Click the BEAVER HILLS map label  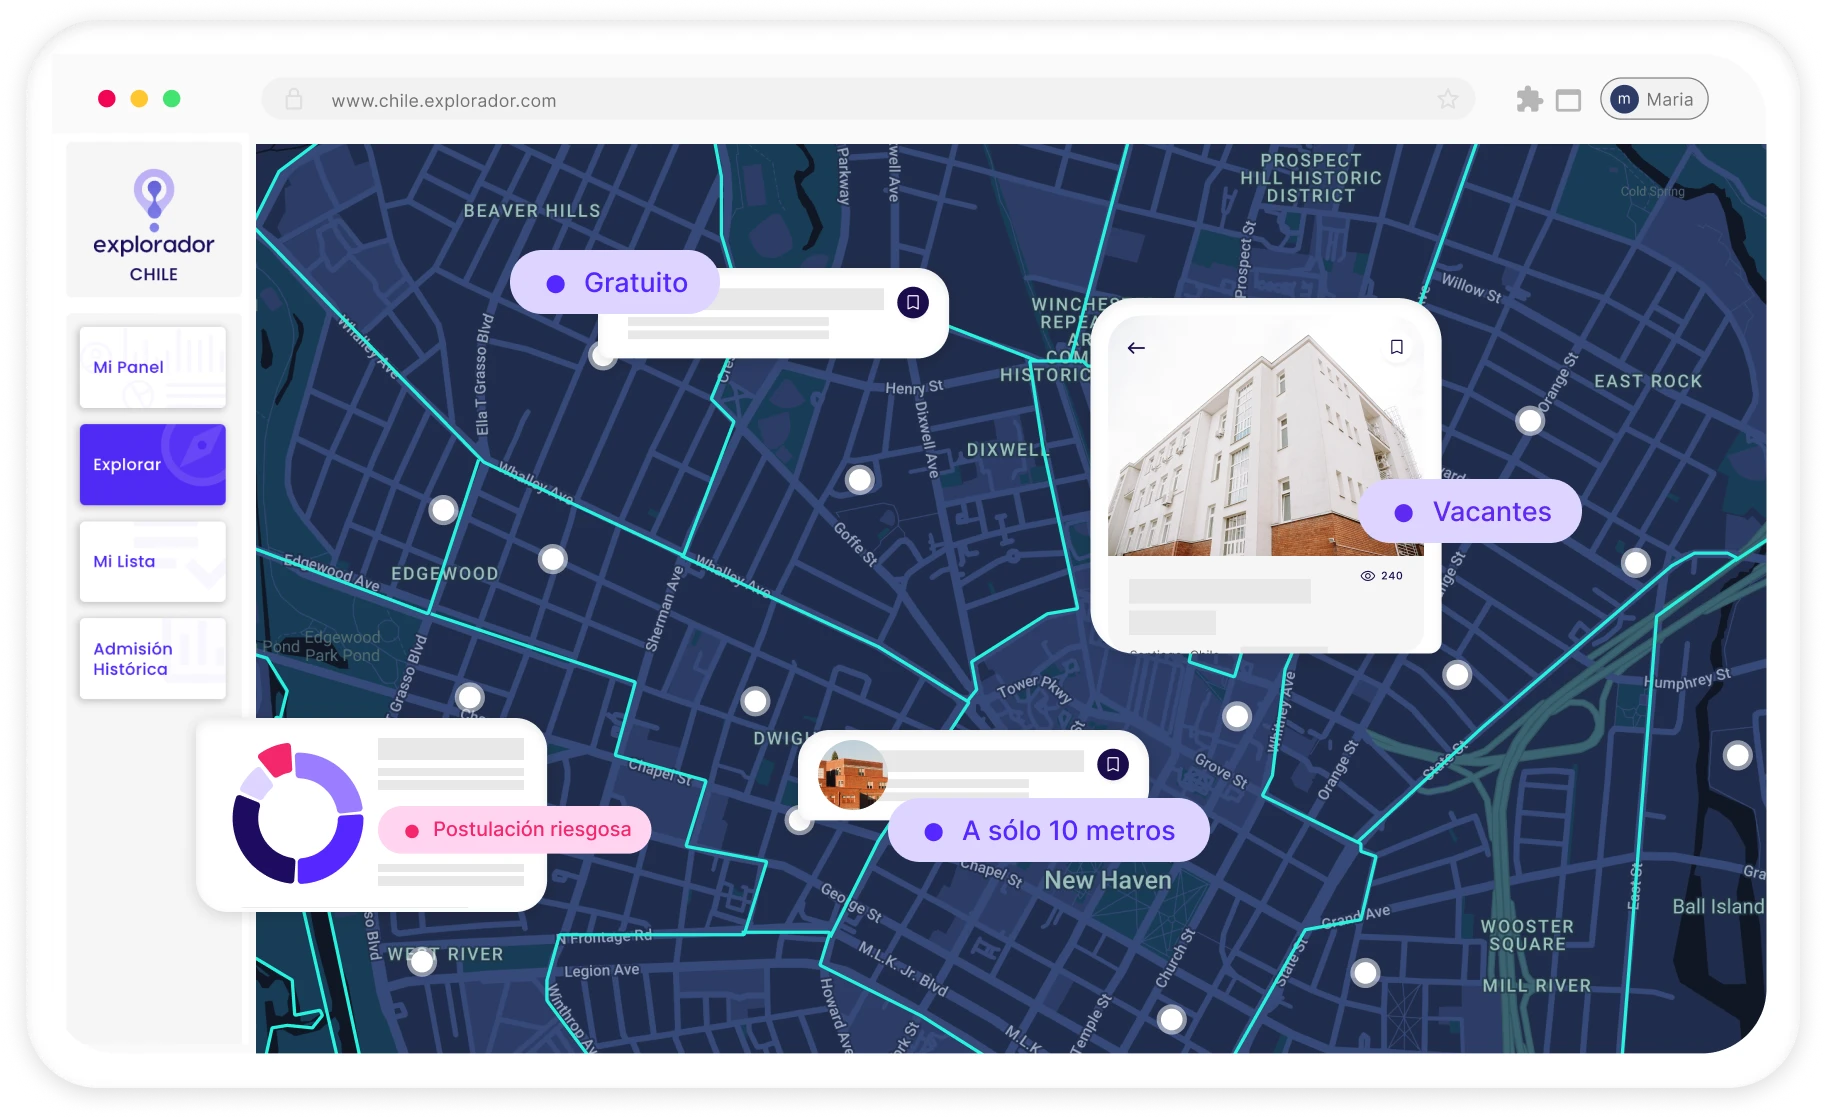[x=532, y=211]
